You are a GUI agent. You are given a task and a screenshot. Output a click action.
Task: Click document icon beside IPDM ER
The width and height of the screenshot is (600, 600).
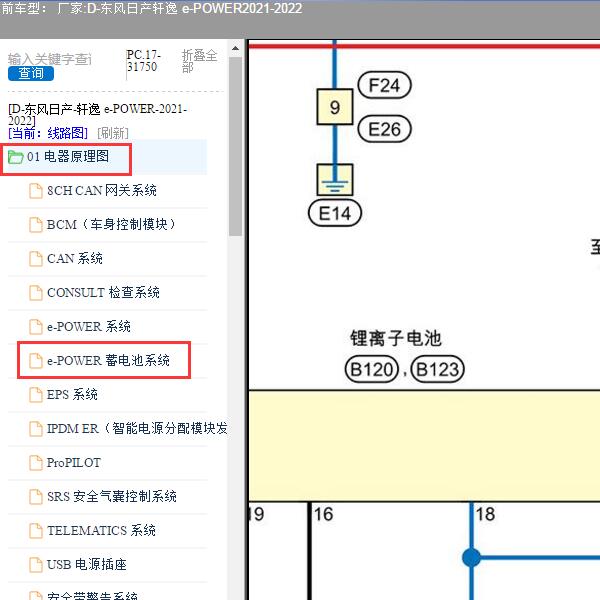click(36, 429)
